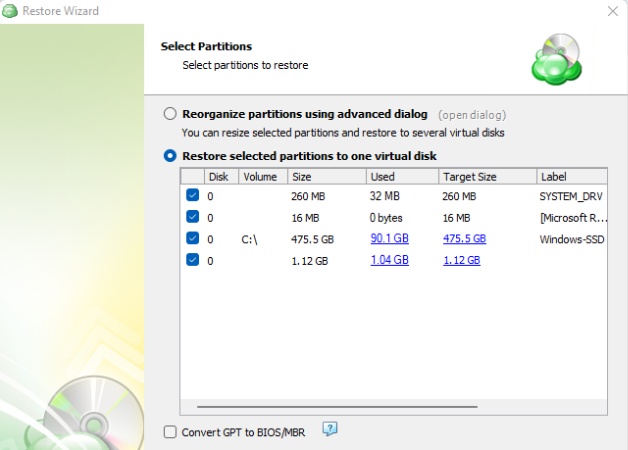Close the Restore Wizard window
628x450 pixels.
pos(612,12)
